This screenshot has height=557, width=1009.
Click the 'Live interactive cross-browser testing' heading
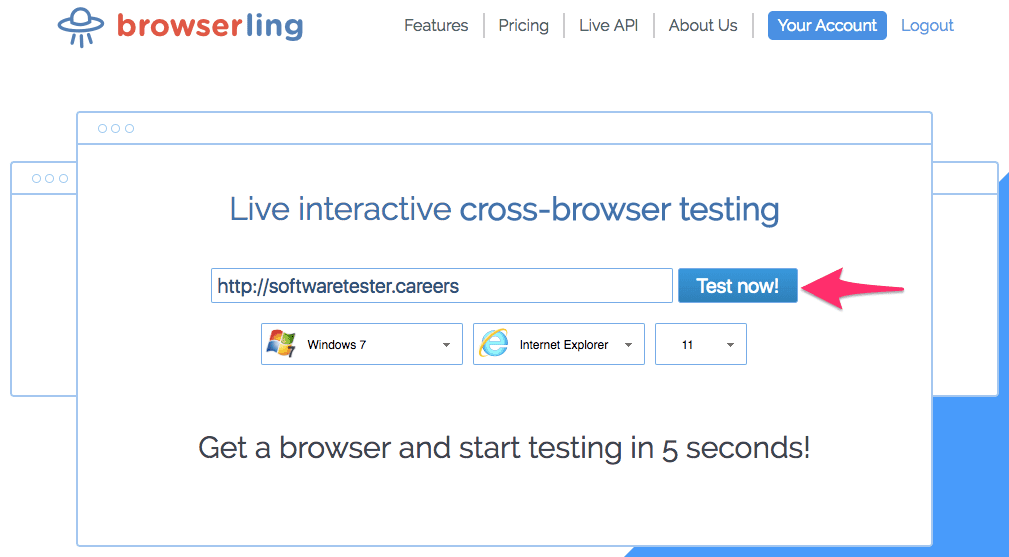click(504, 210)
